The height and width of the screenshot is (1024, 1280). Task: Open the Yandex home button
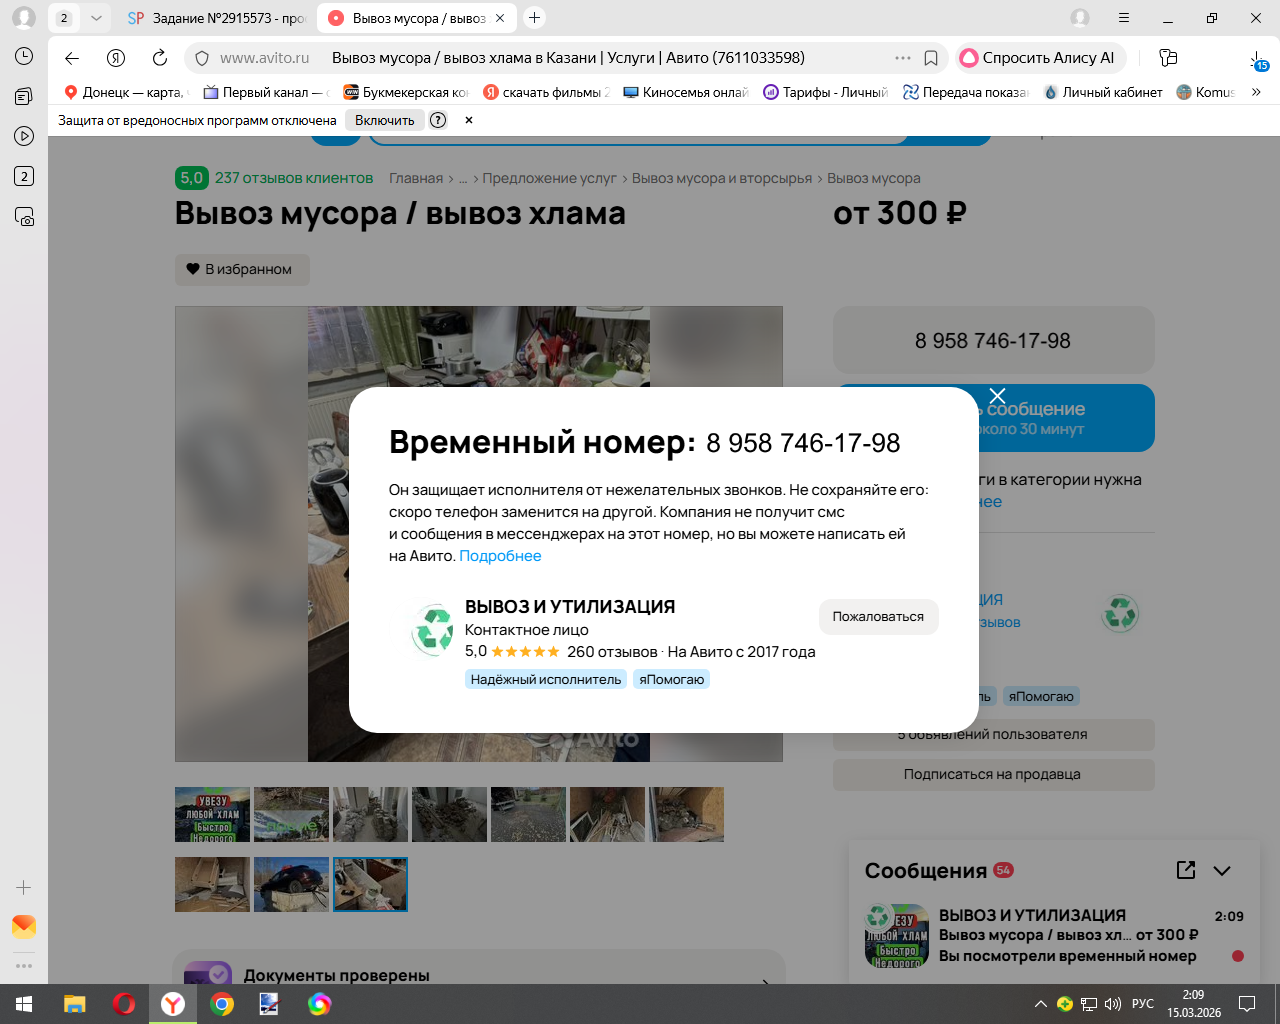(116, 58)
